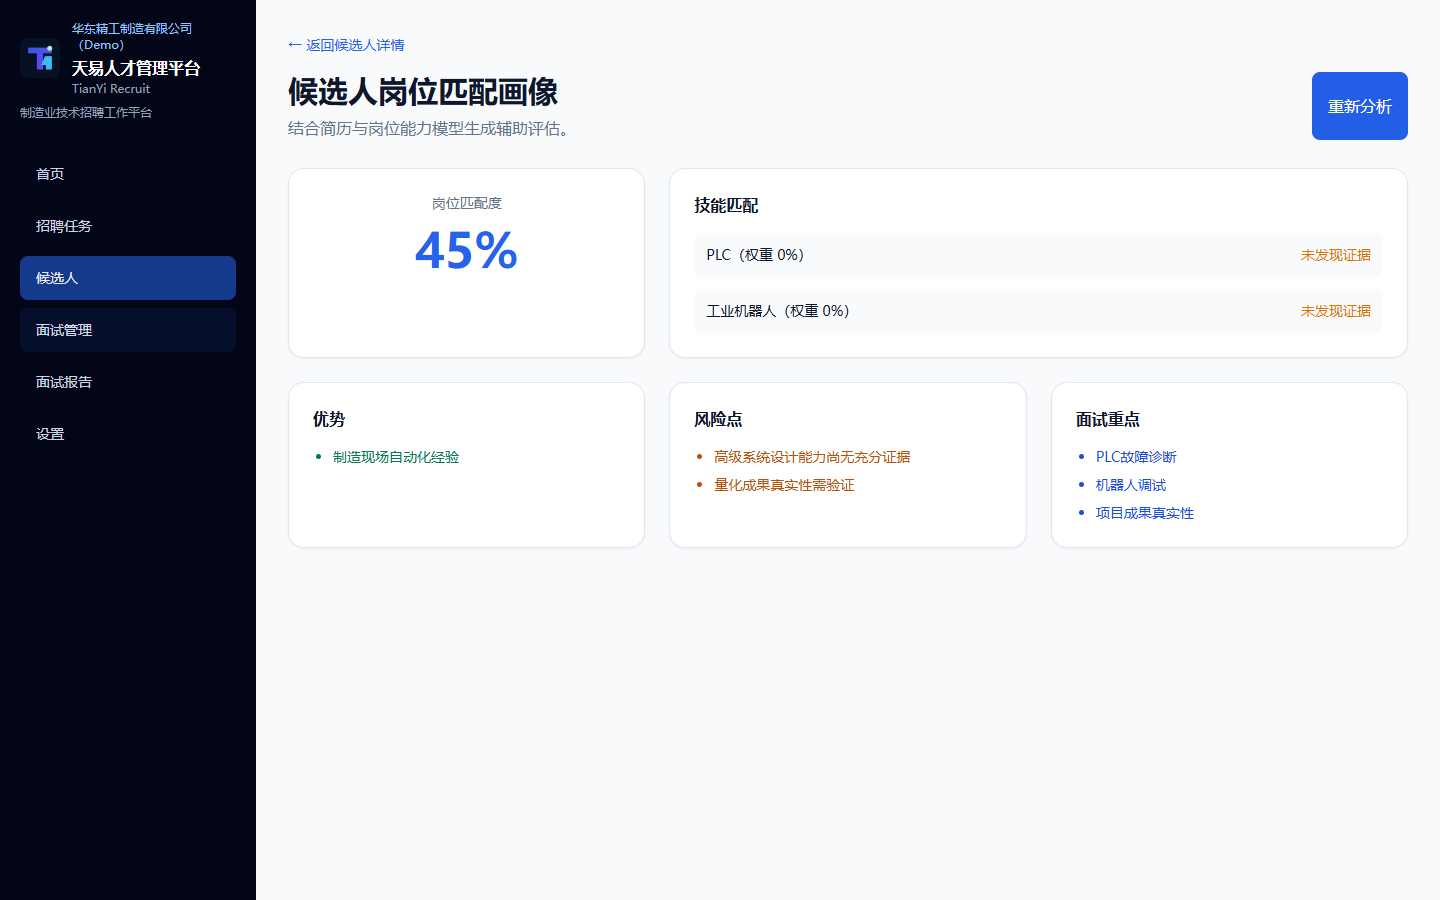This screenshot has height=900, width=1440.
Task: Click the TianYi Recruit logo icon
Action: pos(40,58)
